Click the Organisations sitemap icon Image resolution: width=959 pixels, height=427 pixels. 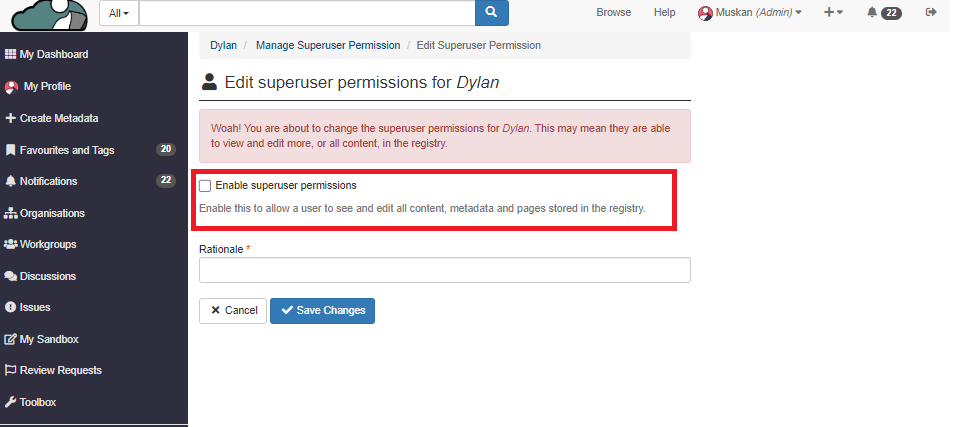click(11, 213)
